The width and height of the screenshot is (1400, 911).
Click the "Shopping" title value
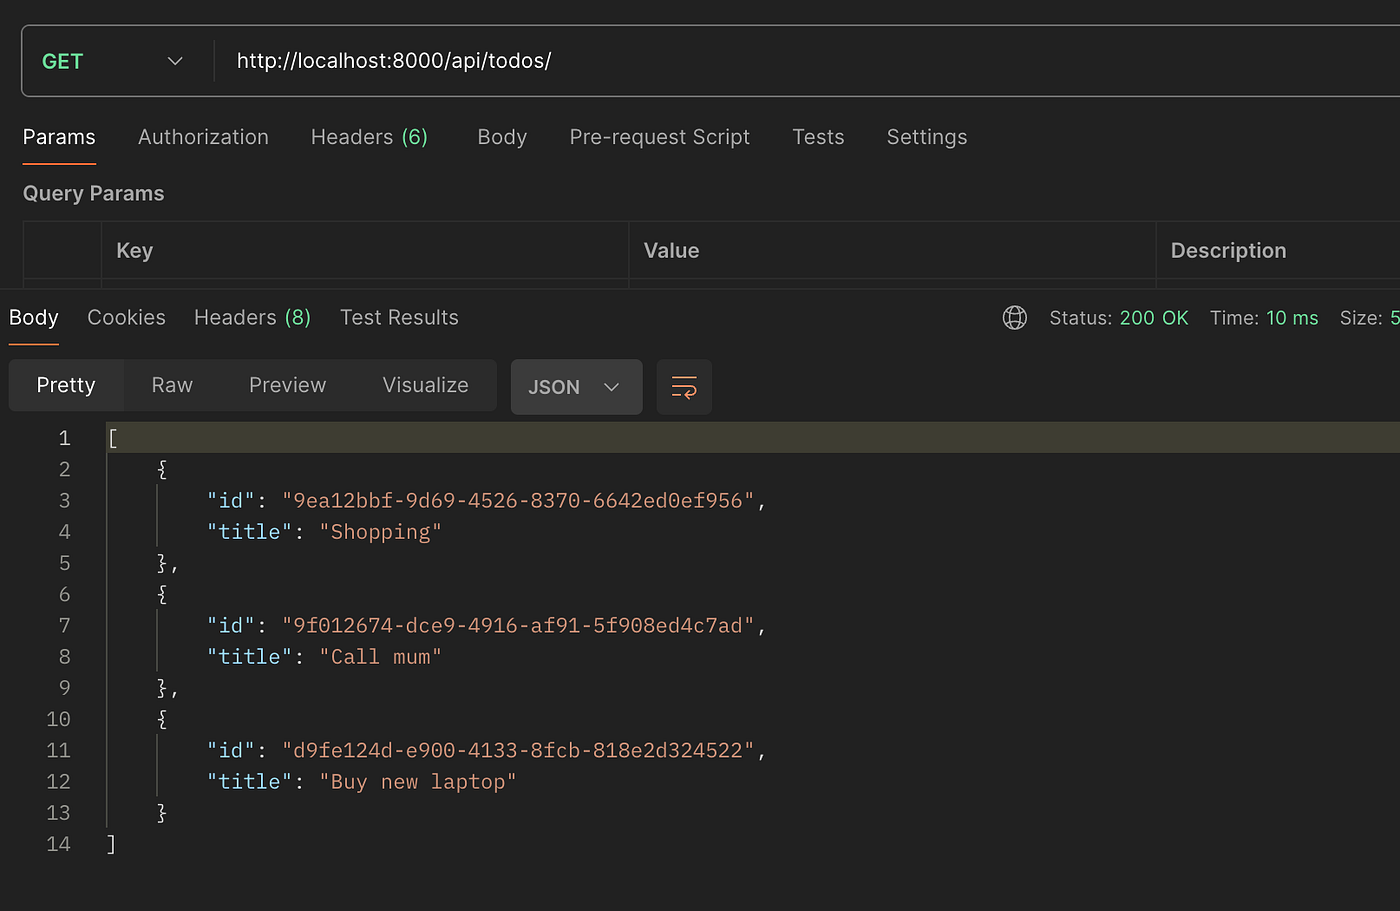point(380,532)
